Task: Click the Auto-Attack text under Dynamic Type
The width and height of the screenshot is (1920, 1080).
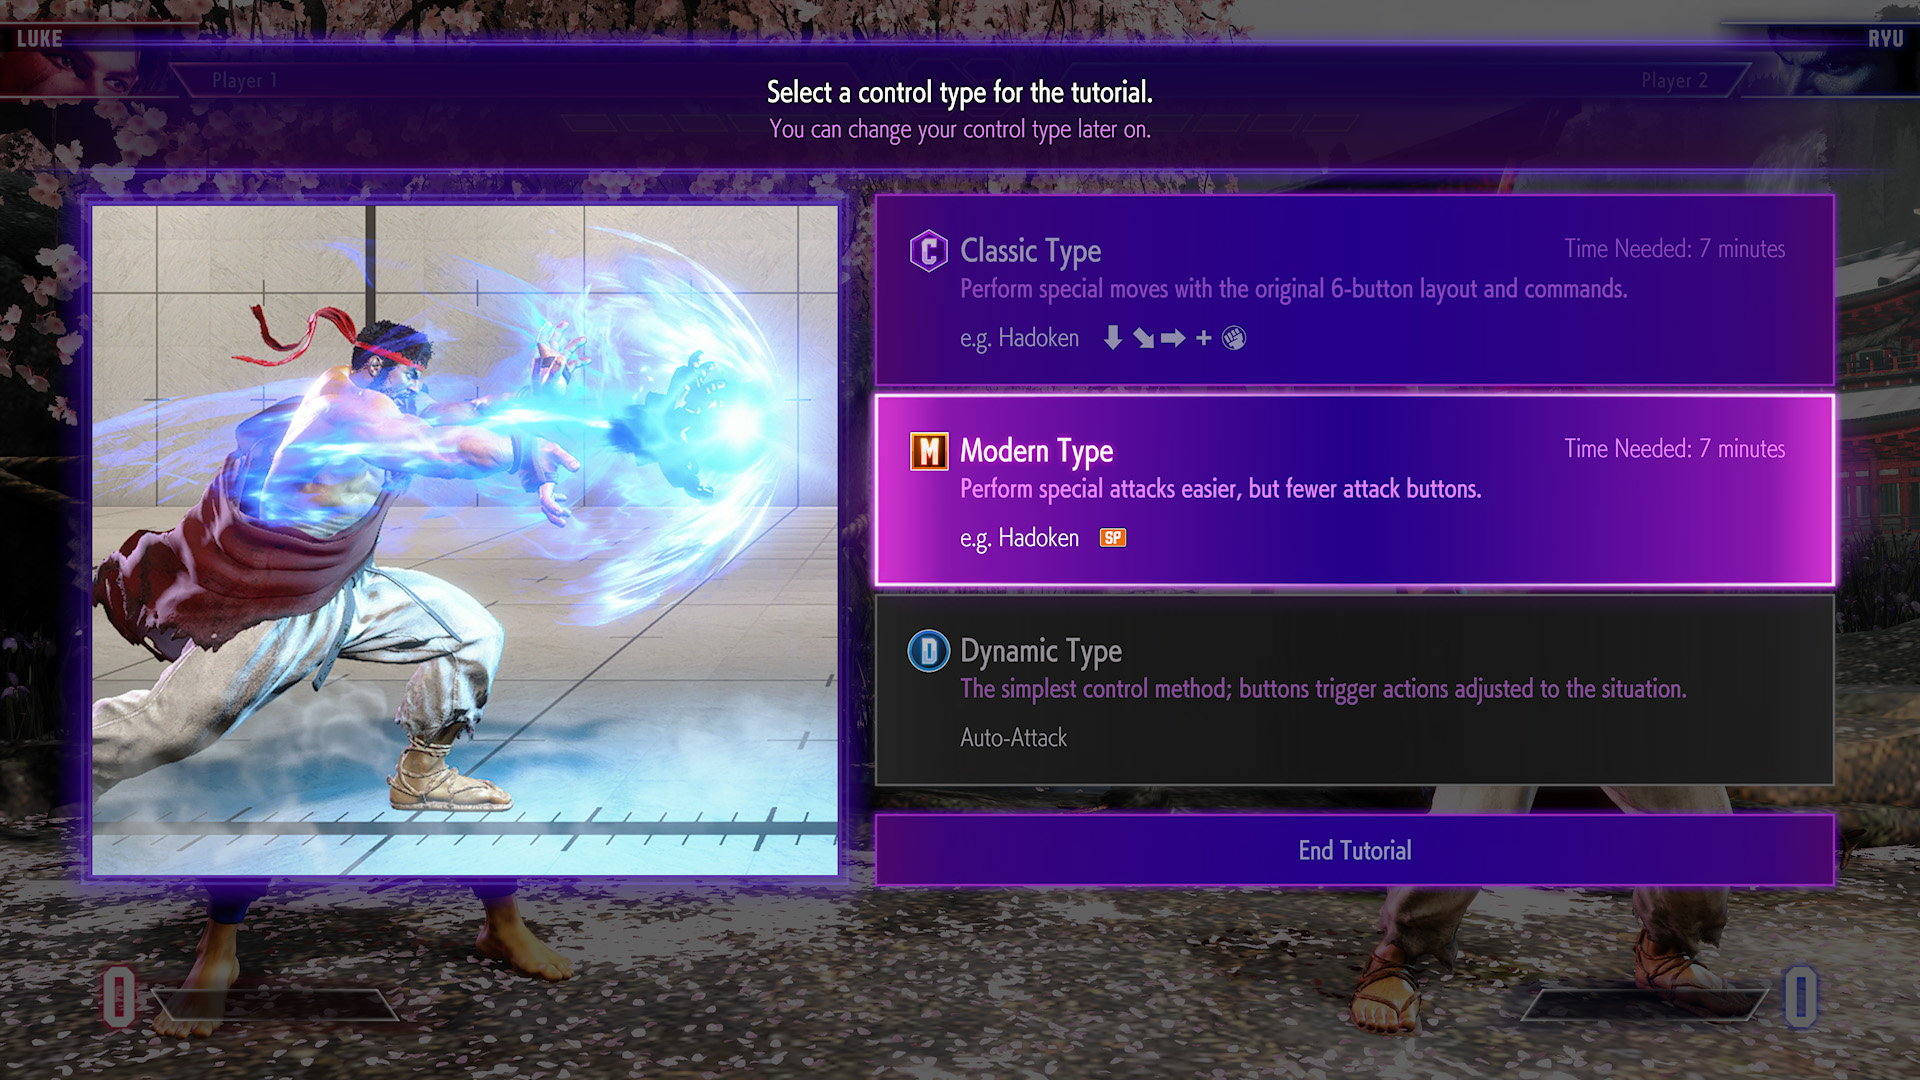Action: (1013, 738)
